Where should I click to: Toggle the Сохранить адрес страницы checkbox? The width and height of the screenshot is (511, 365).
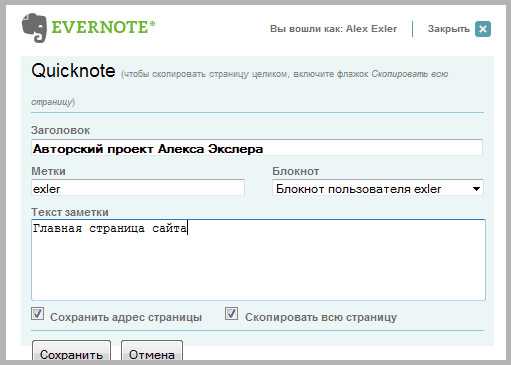37,314
